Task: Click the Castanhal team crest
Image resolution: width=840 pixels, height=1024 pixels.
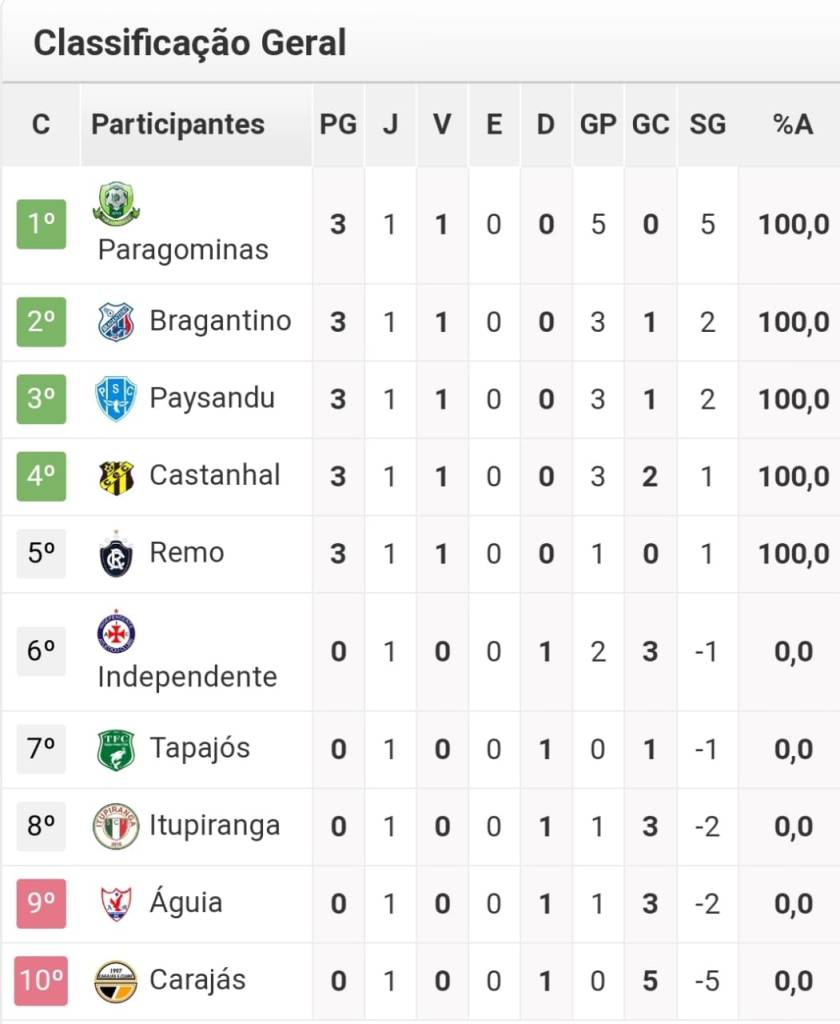Action: pos(116,476)
